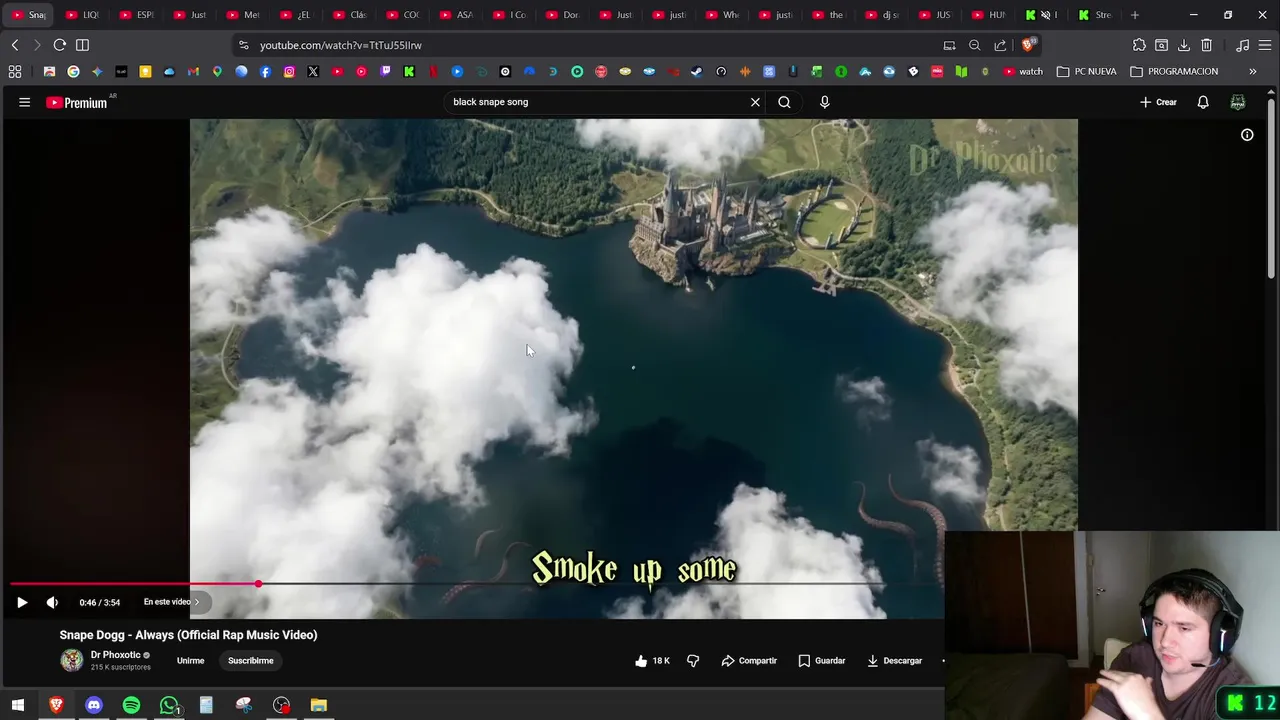This screenshot has height=720, width=1280.
Task: Open WhatsApp from the taskbar
Action: (x=169, y=705)
